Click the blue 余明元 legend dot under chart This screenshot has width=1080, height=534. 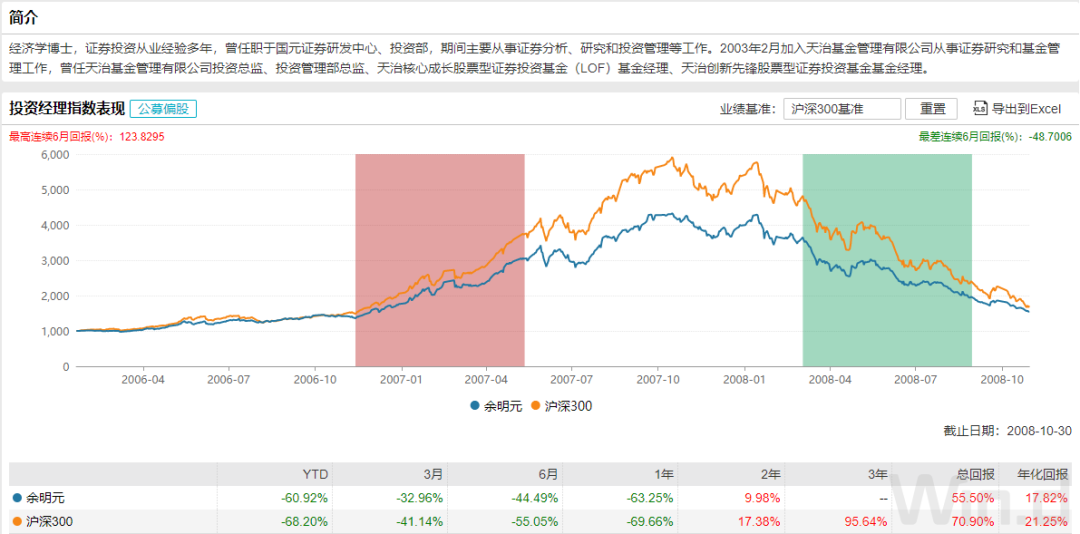click(x=474, y=406)
